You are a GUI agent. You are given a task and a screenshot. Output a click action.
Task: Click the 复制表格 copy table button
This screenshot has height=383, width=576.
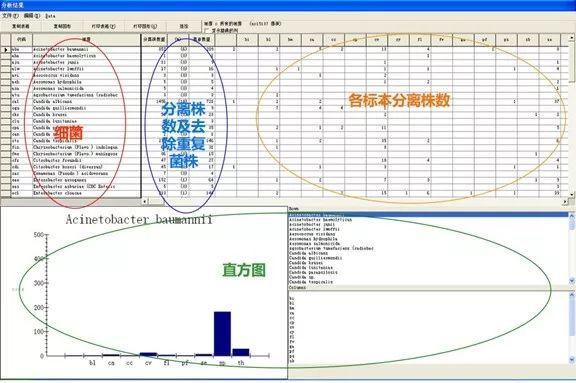tap(21, 26)
